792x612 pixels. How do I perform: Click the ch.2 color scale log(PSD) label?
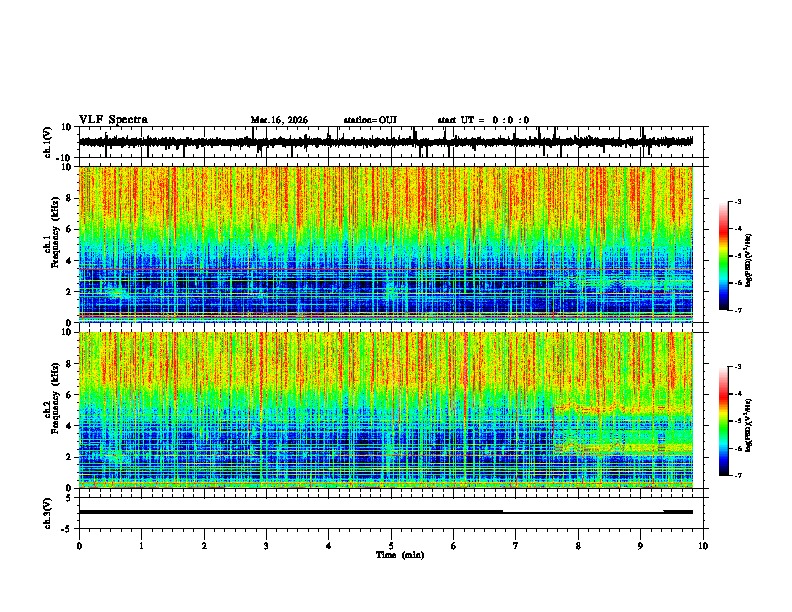coord(749,426)
